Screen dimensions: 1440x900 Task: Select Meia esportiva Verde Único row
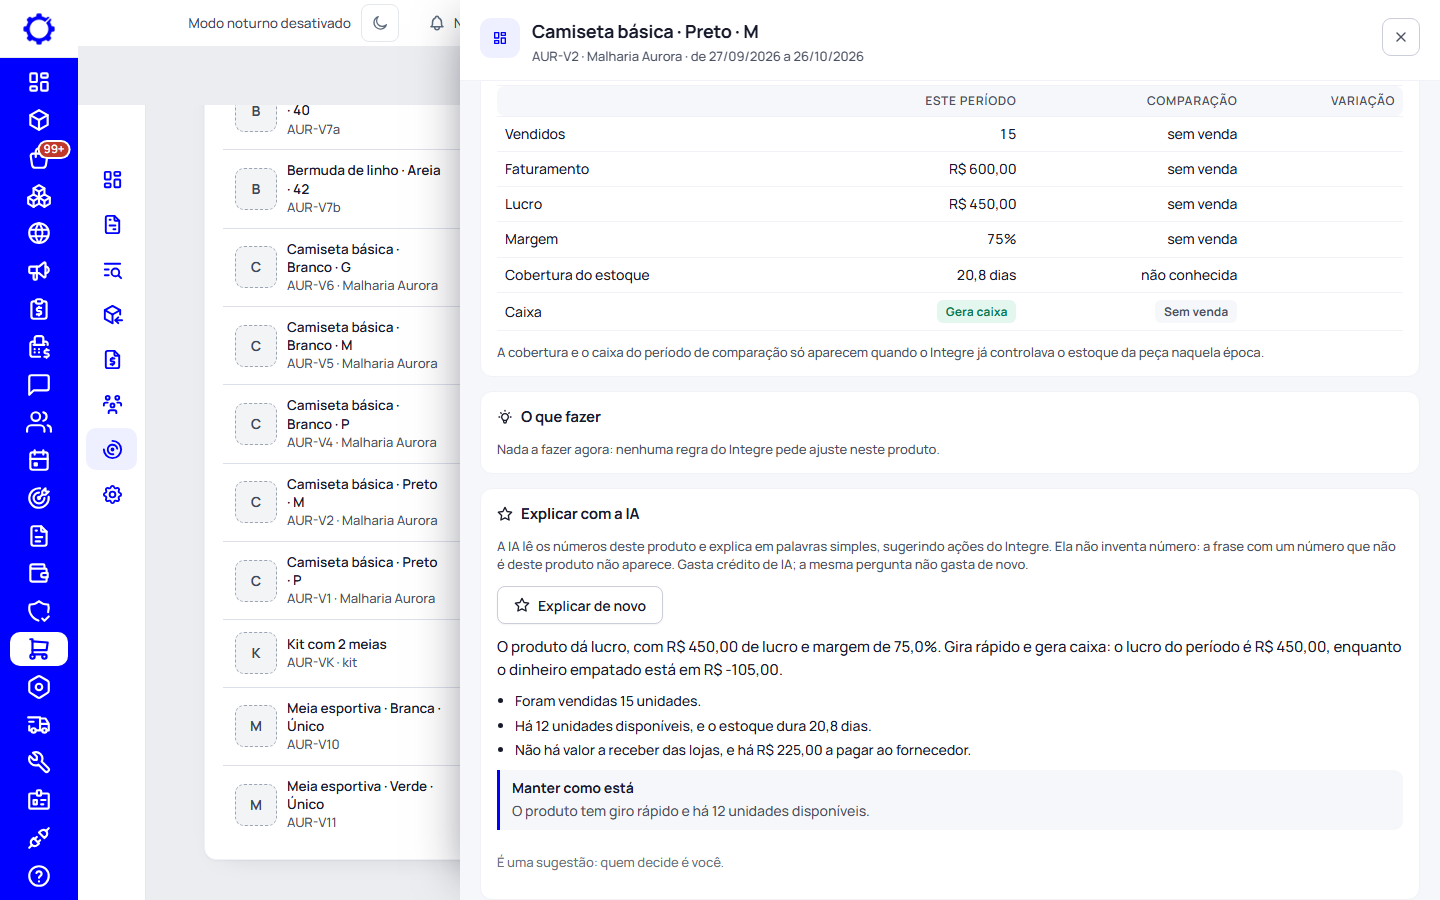[x=341, y=804]
